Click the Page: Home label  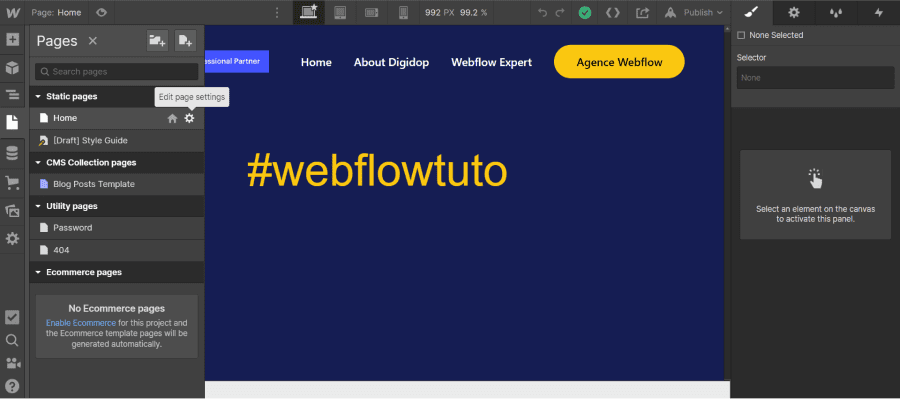(x=56, y=13)
